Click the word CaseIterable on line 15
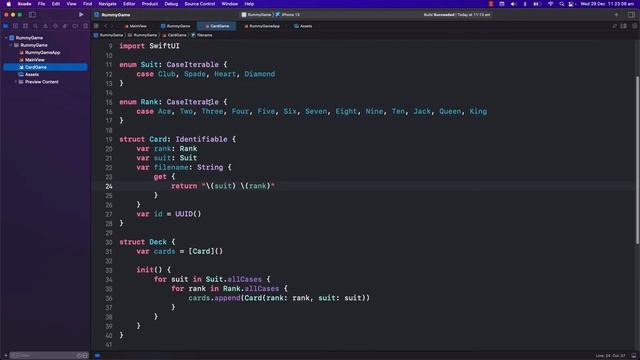Screen dimensions: 640x360 (x=192, y=102)
